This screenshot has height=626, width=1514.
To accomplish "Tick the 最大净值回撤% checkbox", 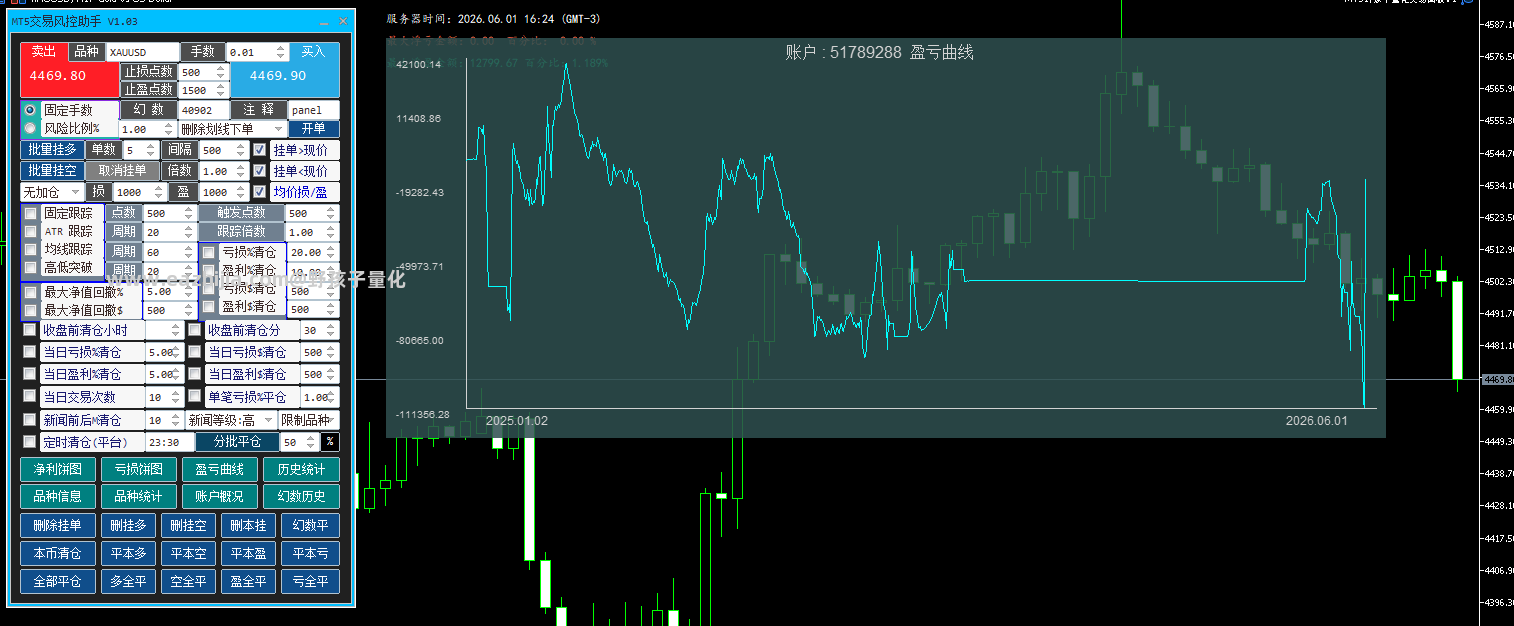I will (x=31, y=292).
